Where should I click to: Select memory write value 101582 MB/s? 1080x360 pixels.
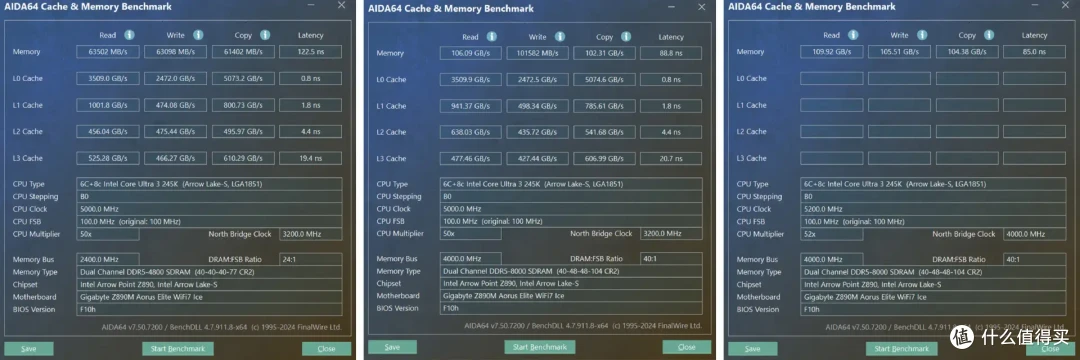tap(537, 53)
